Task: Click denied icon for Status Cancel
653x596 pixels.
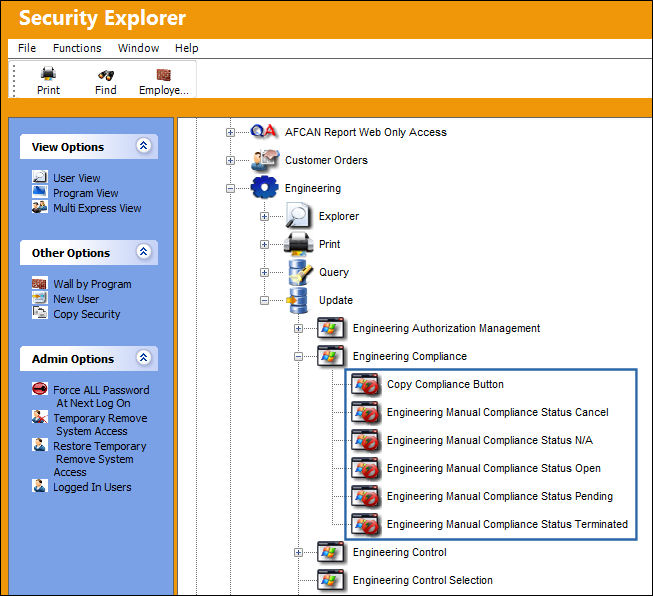Action: (365, 412)
